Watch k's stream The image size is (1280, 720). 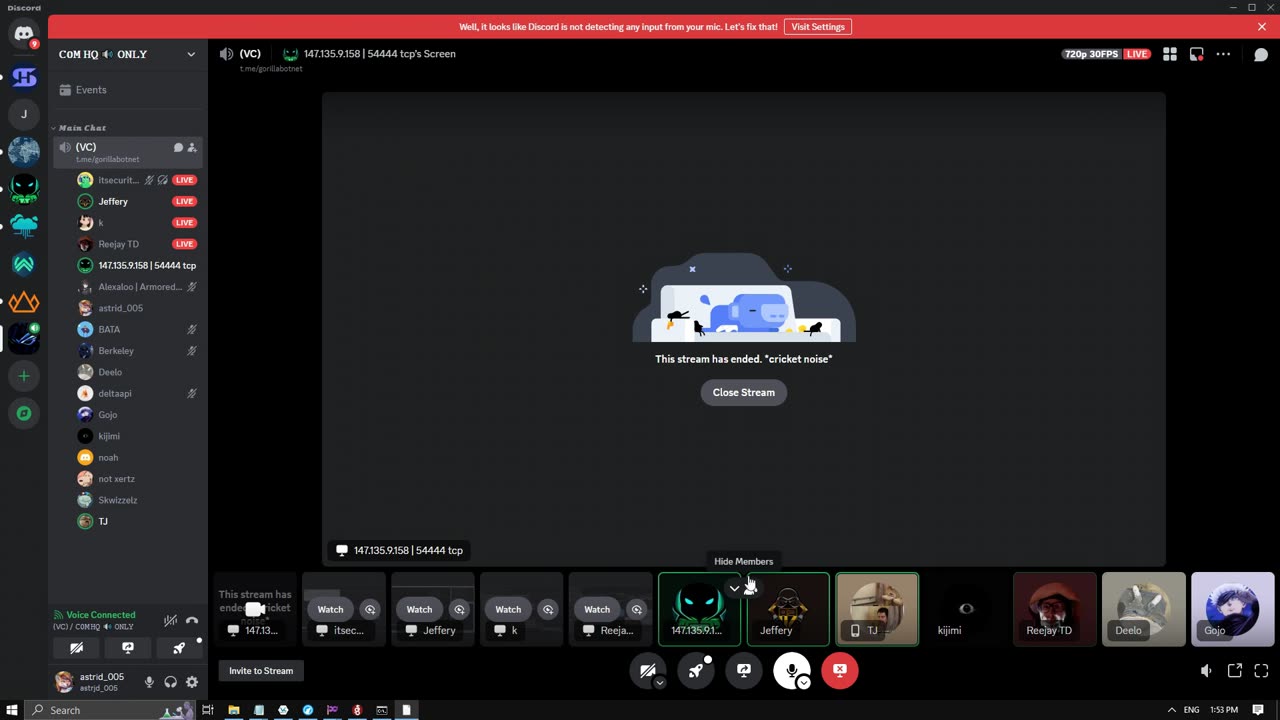(508, 609)
